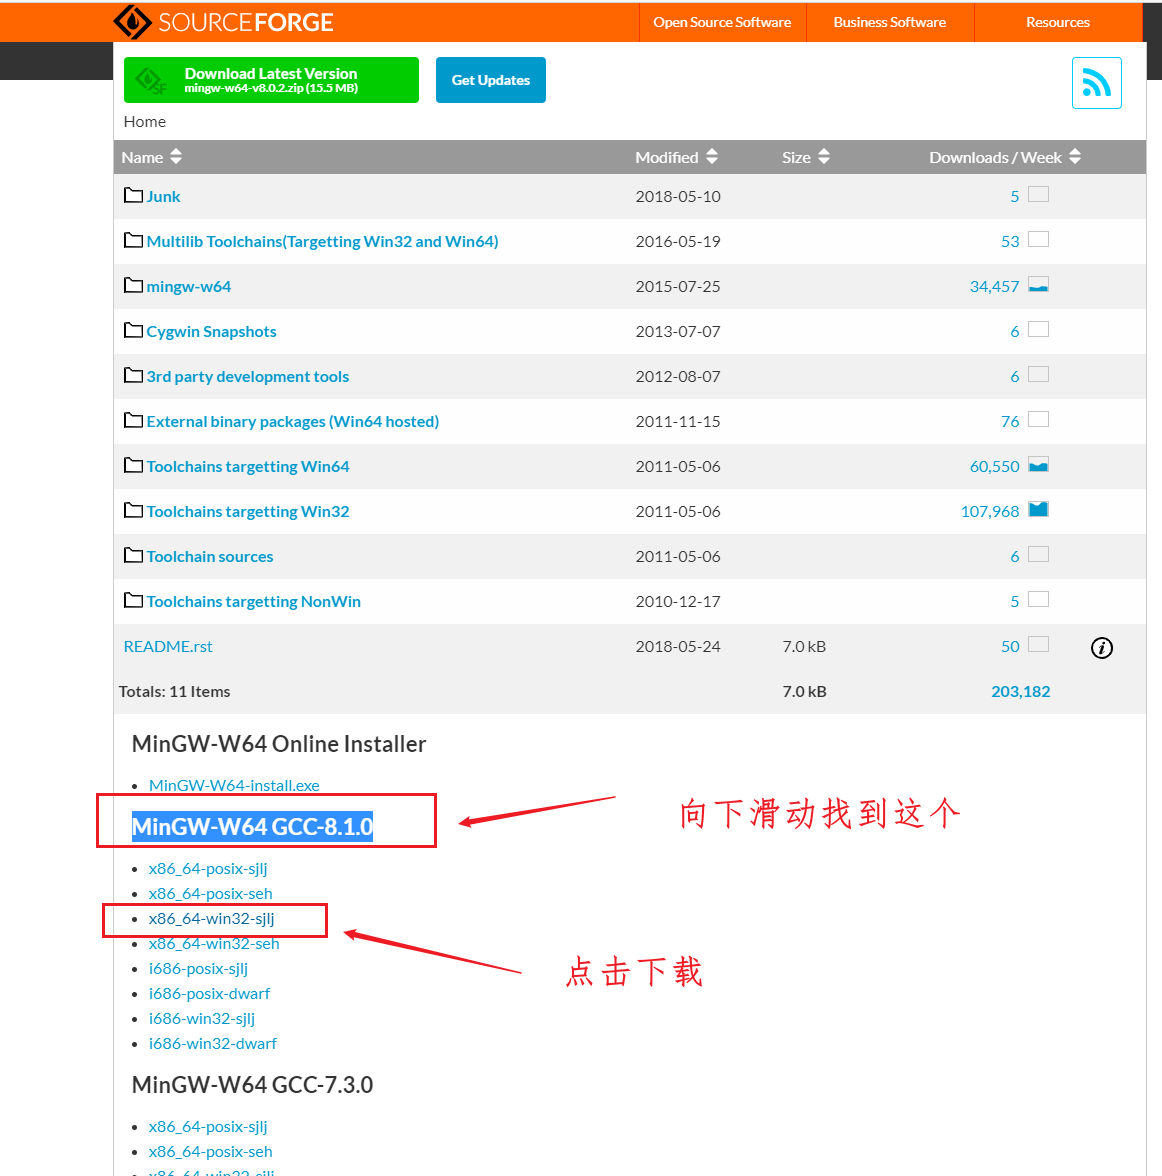
Task: Click the Toolchain sources folder icon
Action: [x=134, y=556]
